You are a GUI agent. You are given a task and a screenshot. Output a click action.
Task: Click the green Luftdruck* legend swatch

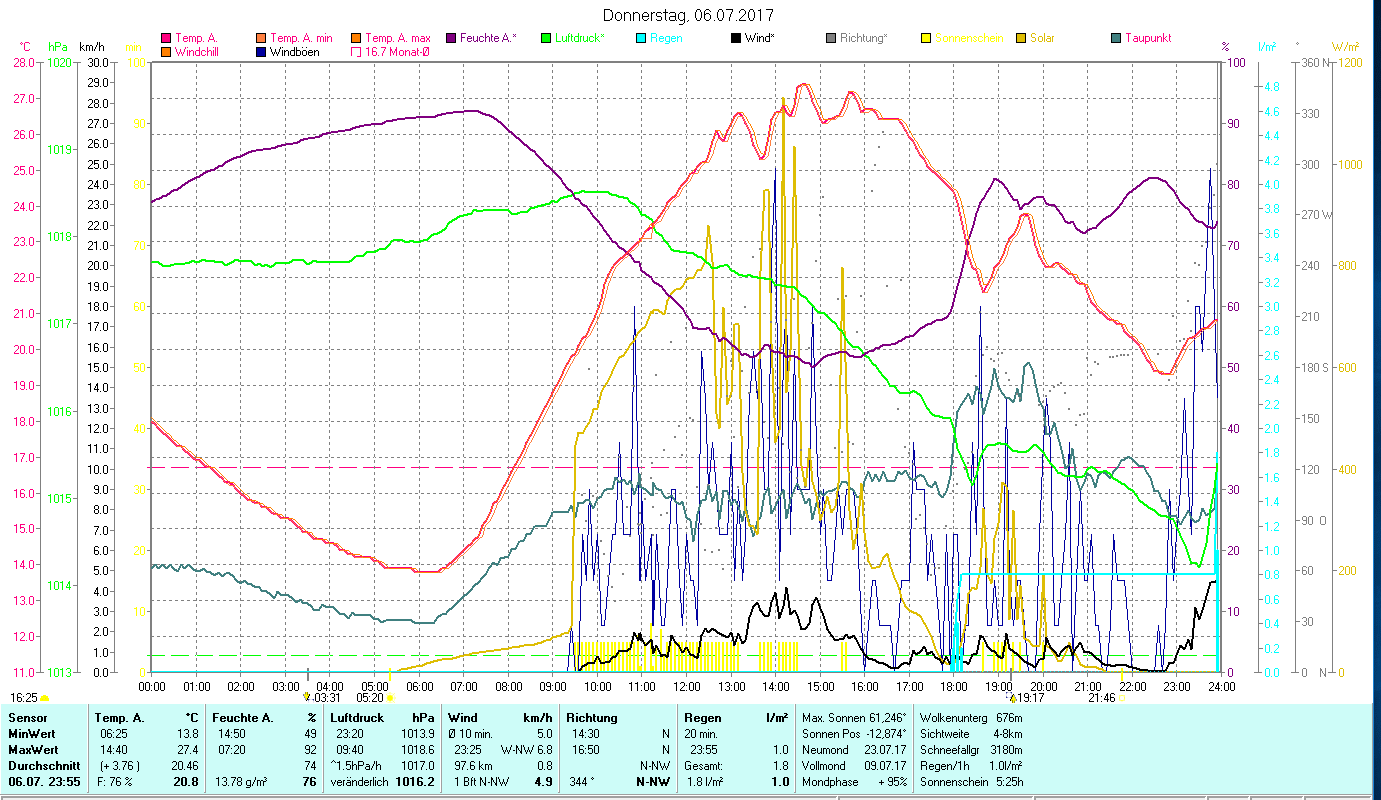click(546, 38)
